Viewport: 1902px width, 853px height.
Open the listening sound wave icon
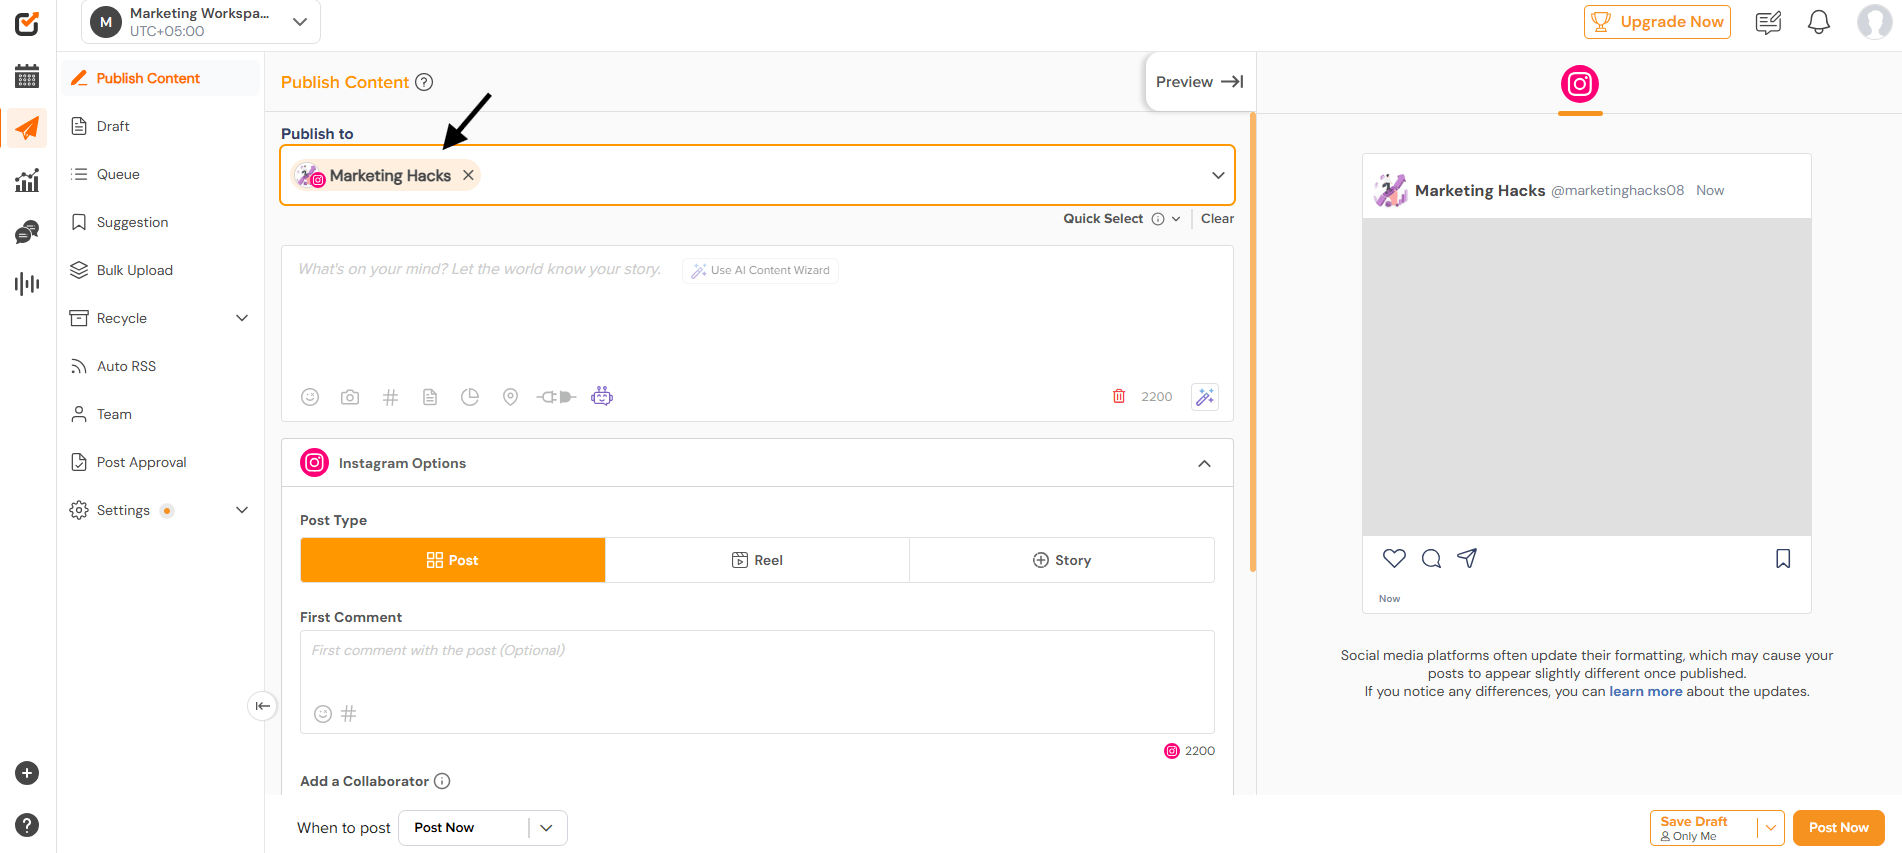[27, 284]
